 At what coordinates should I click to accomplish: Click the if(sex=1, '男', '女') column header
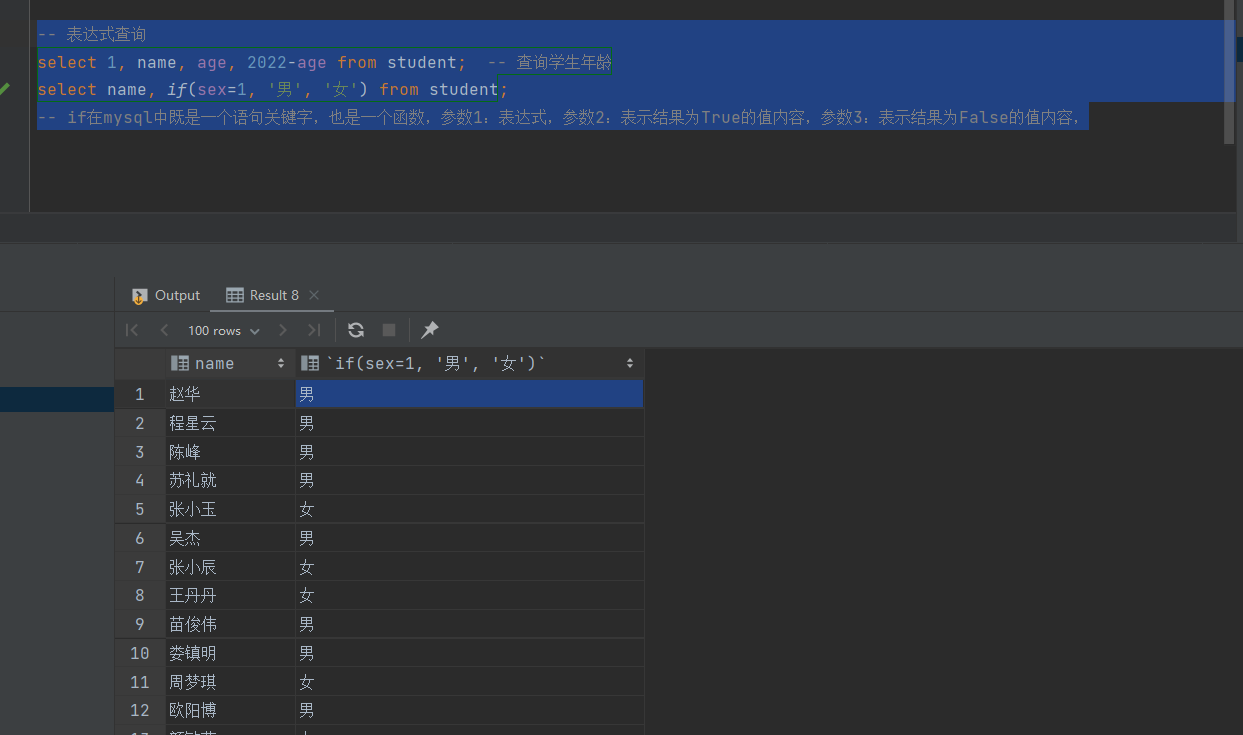[440, 364]
